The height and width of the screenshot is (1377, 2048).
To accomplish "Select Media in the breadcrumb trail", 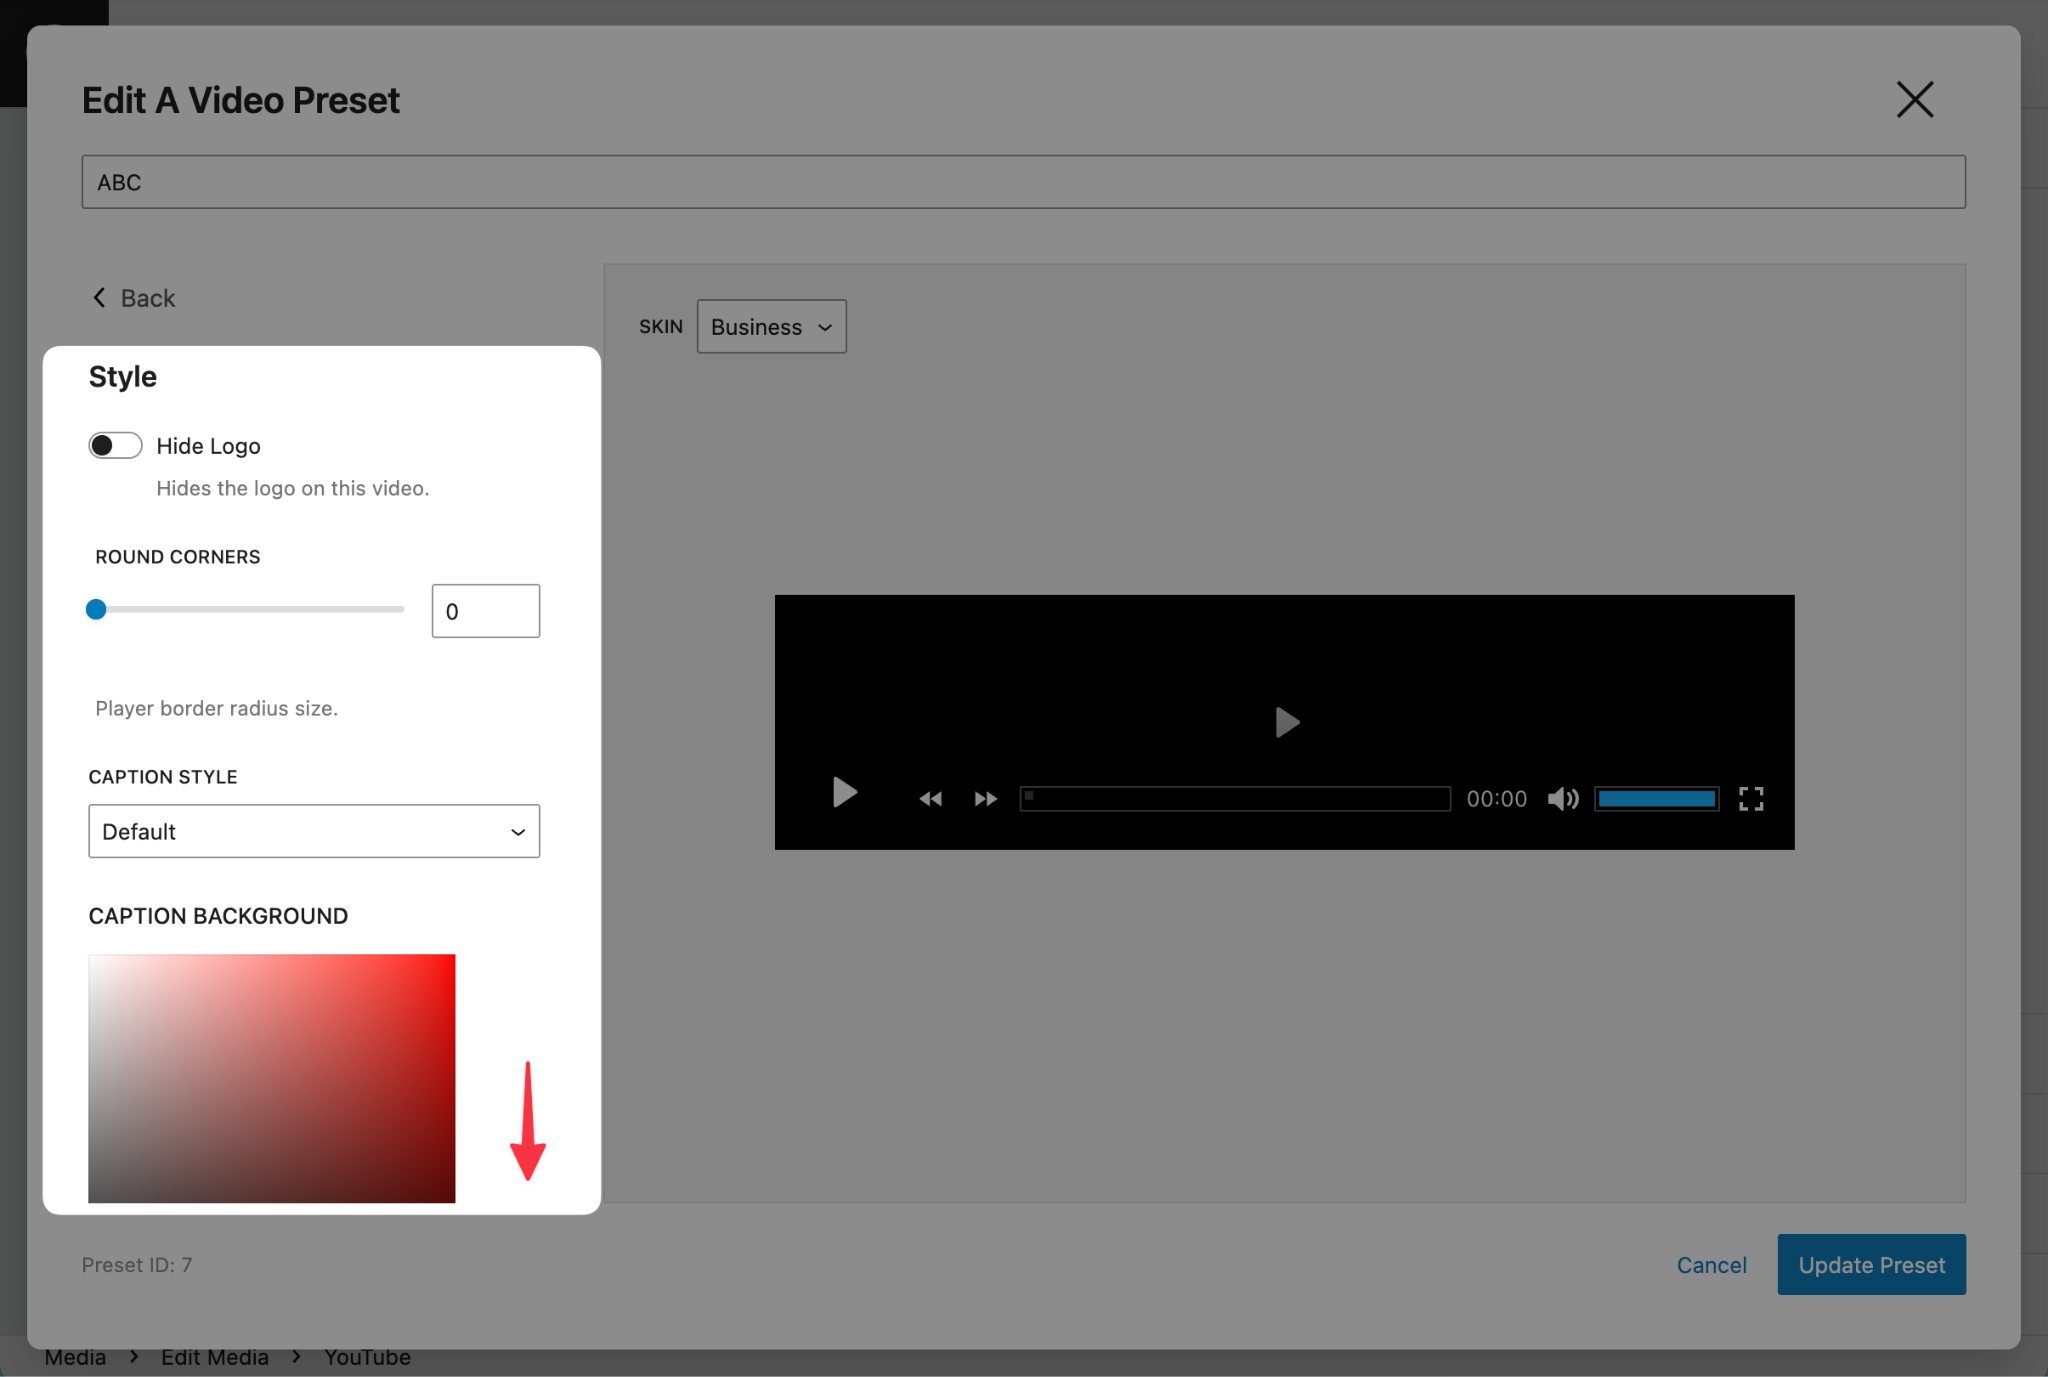I will point(77,1356).
